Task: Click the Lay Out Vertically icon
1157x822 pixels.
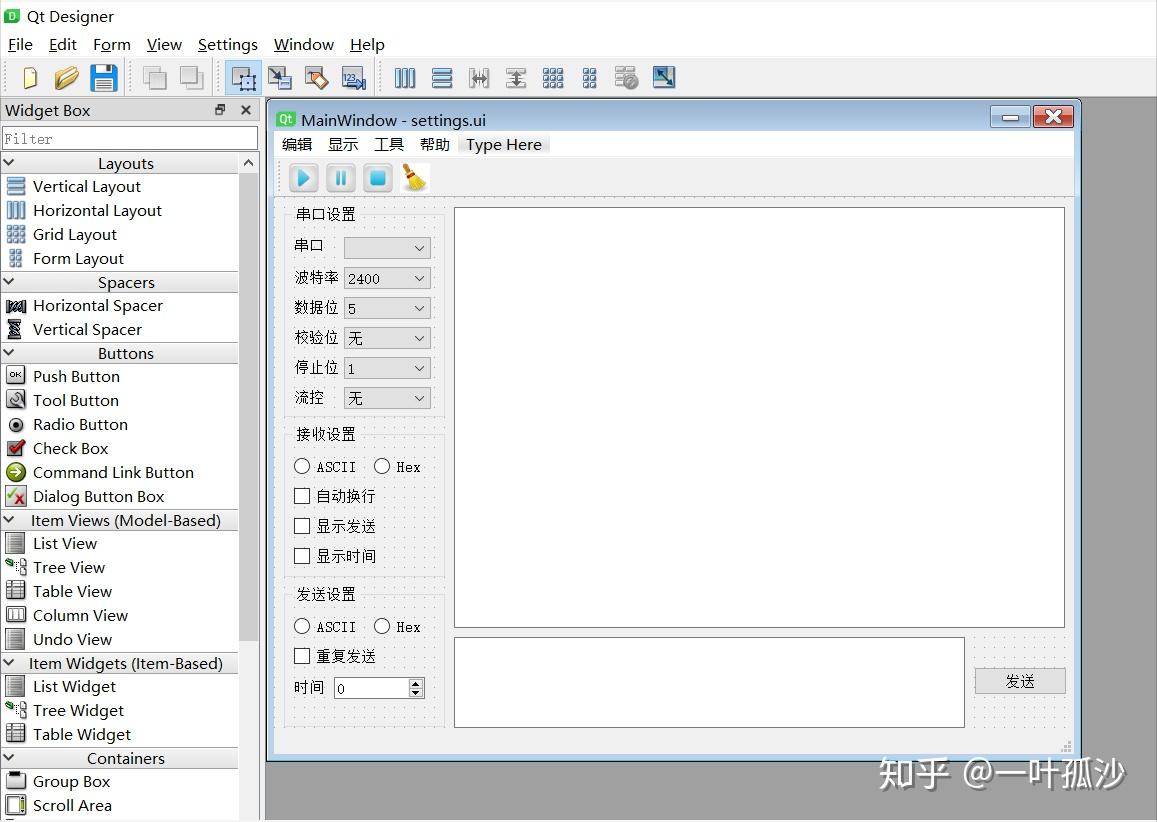Action: (x=442, y=77)
